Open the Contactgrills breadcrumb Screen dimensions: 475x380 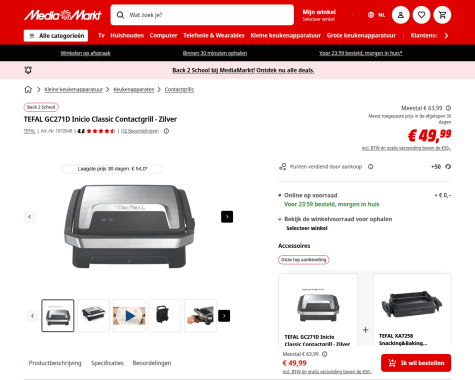pyautogui.click(x=179, y=89)
